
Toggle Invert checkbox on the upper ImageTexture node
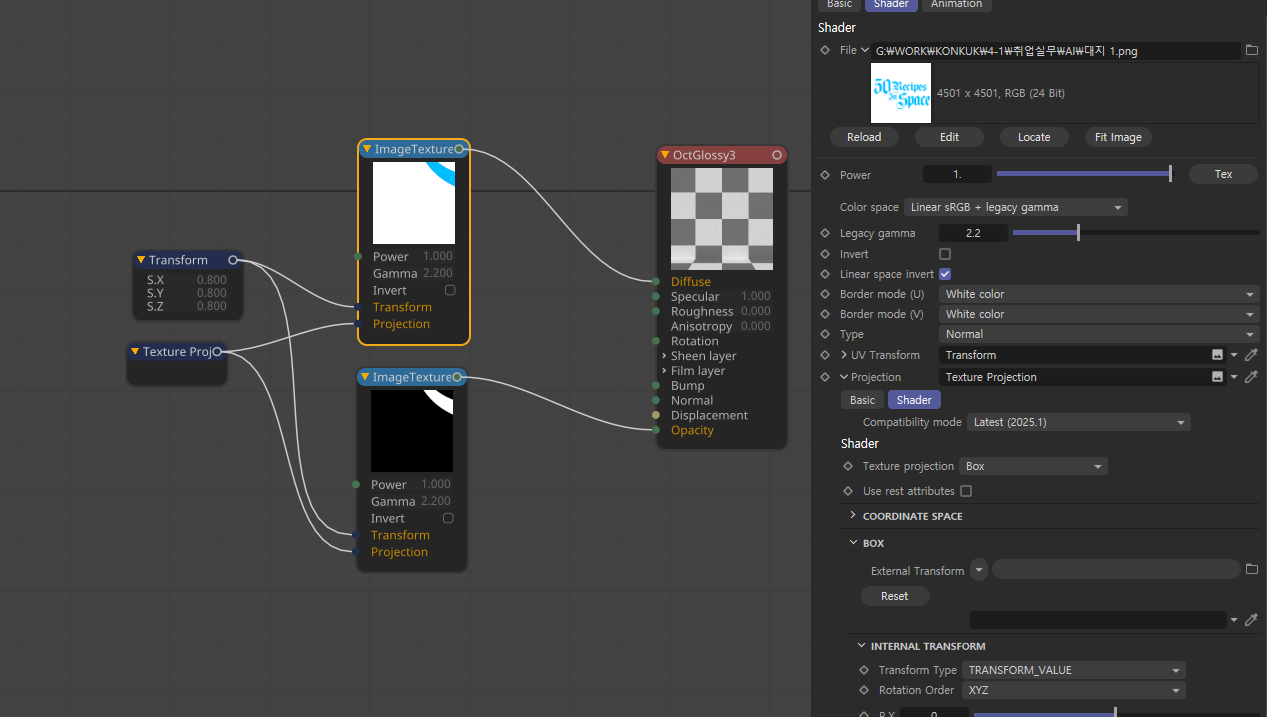click(x=450, y=290)
